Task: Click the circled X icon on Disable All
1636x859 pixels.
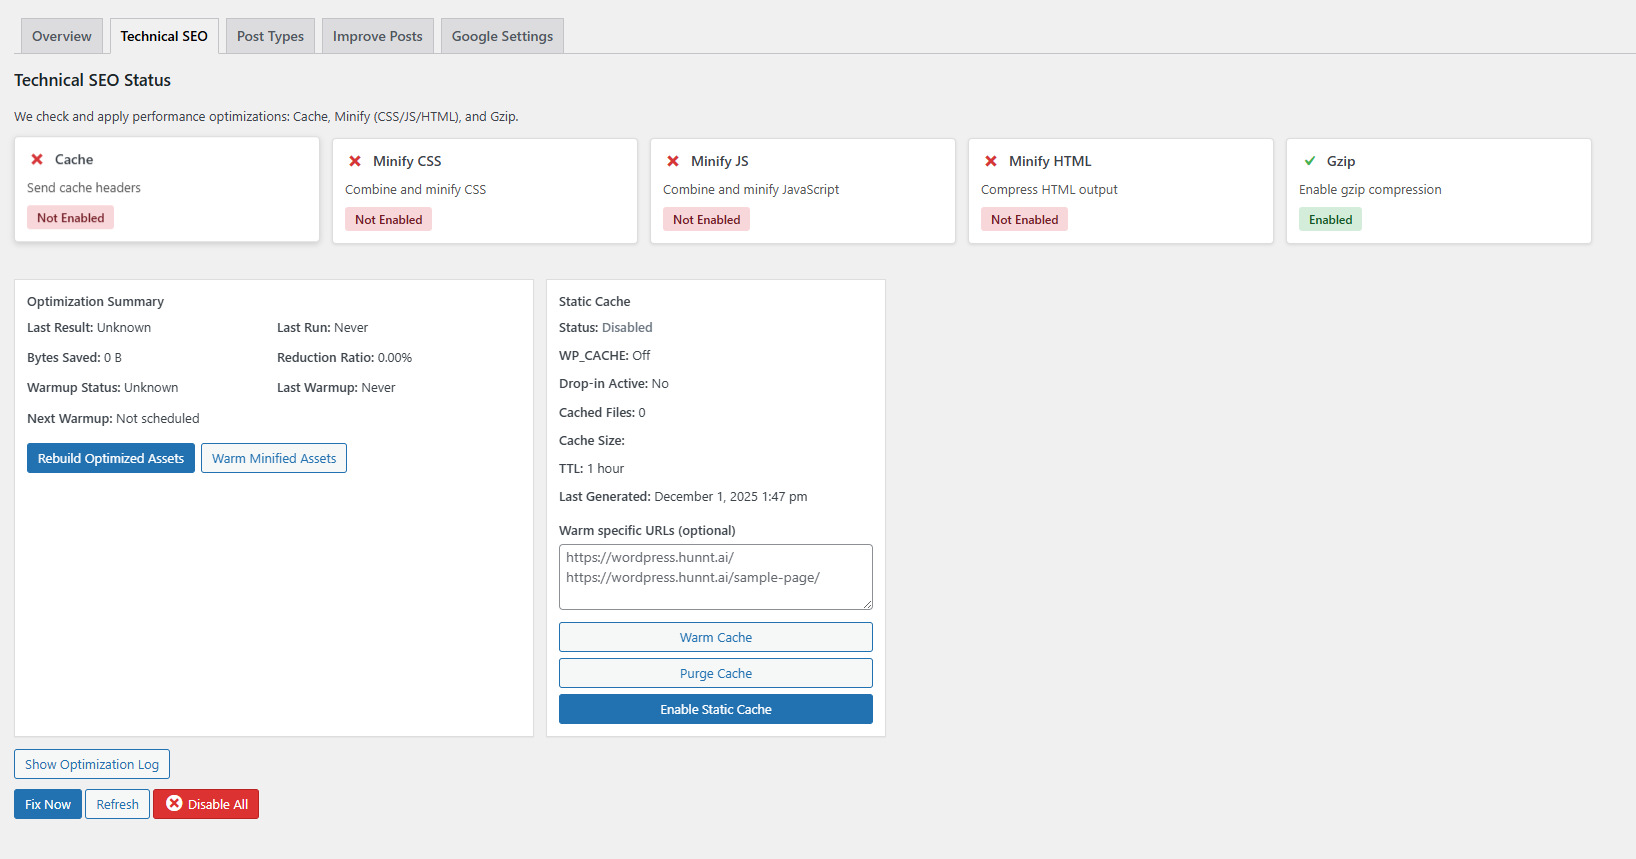Action: tap(174, 804)
